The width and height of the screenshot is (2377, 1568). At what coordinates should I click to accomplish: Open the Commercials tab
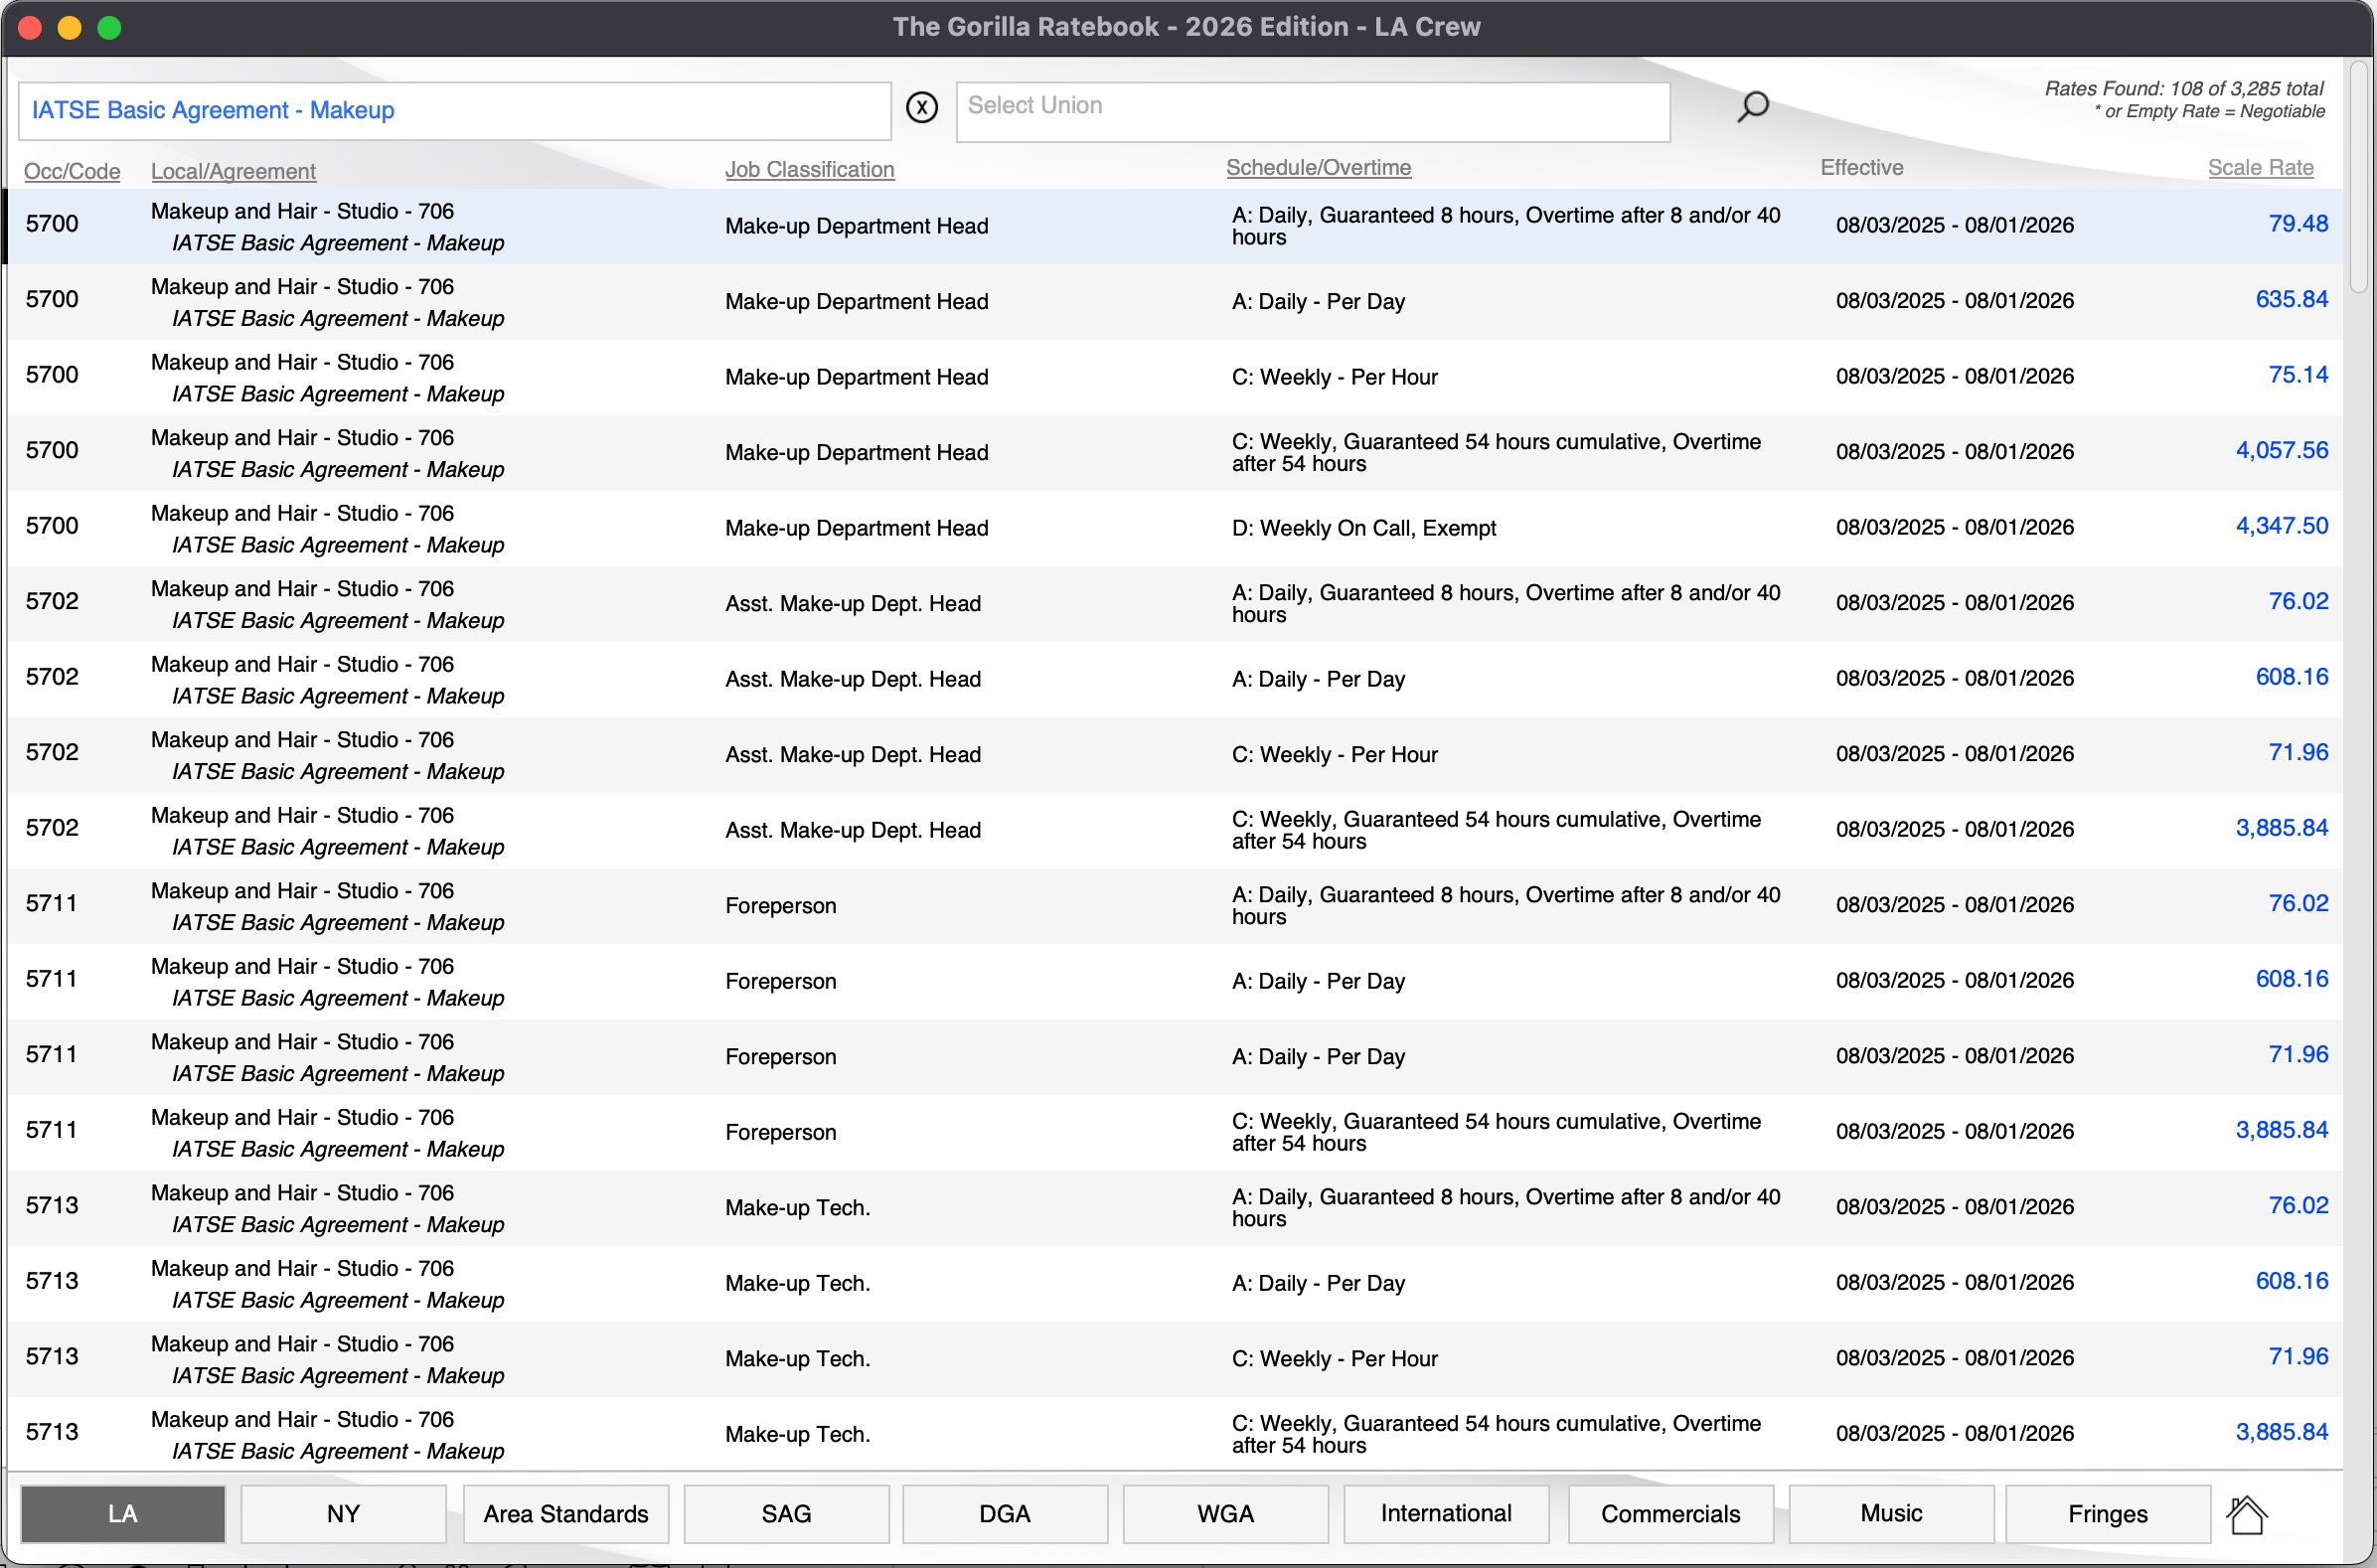click(1670, 1514)
